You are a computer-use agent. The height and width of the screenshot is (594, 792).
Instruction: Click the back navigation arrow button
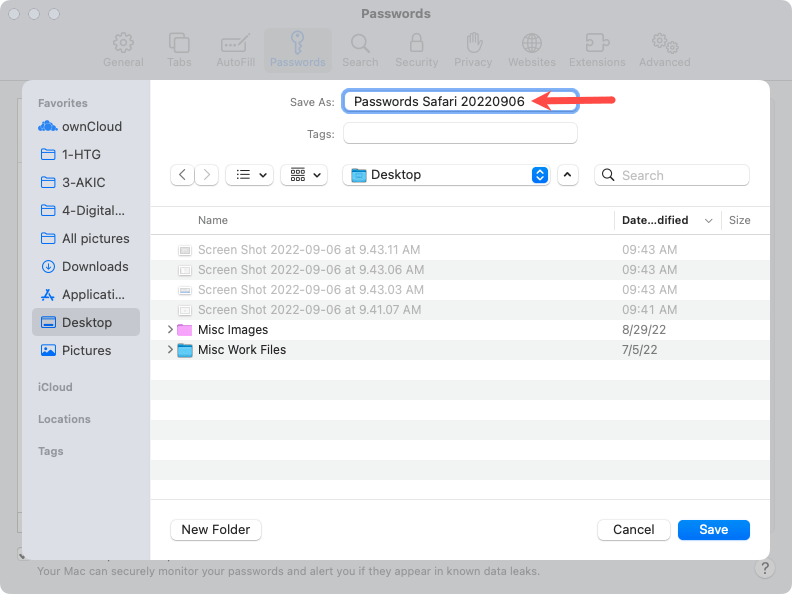point(182,175)
